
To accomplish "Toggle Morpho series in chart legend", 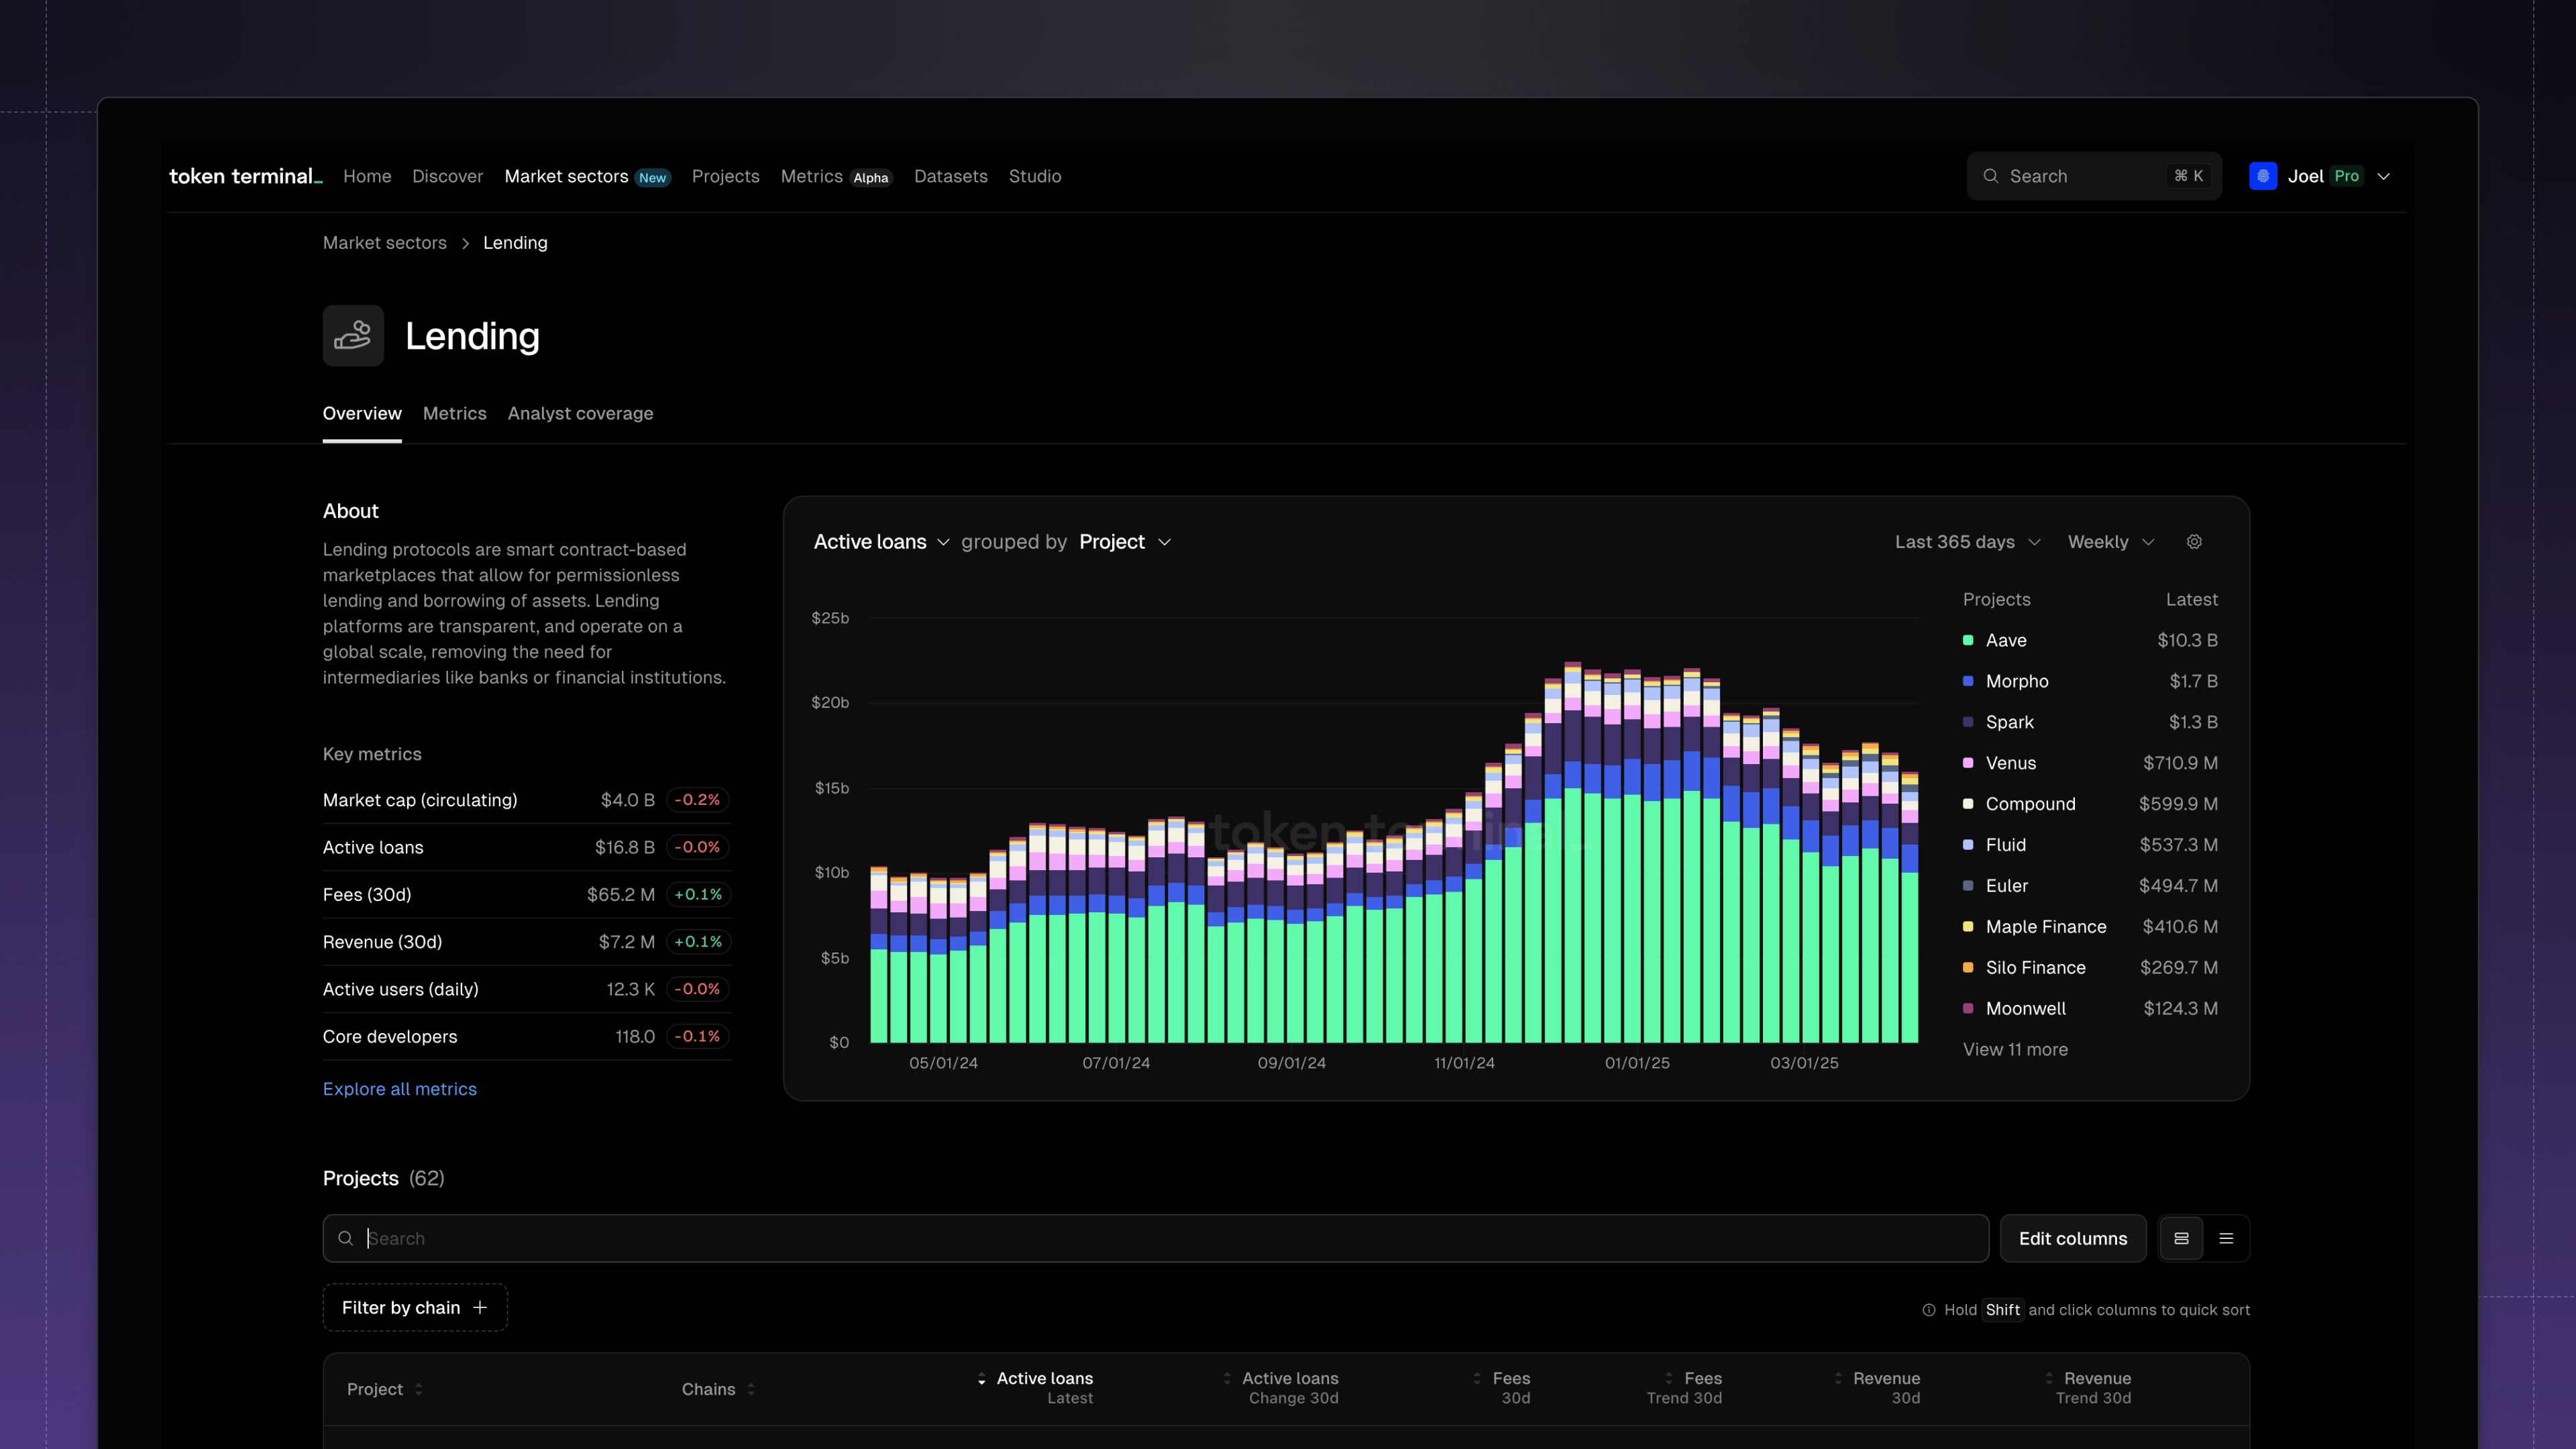I will (x=2090, y=681).
